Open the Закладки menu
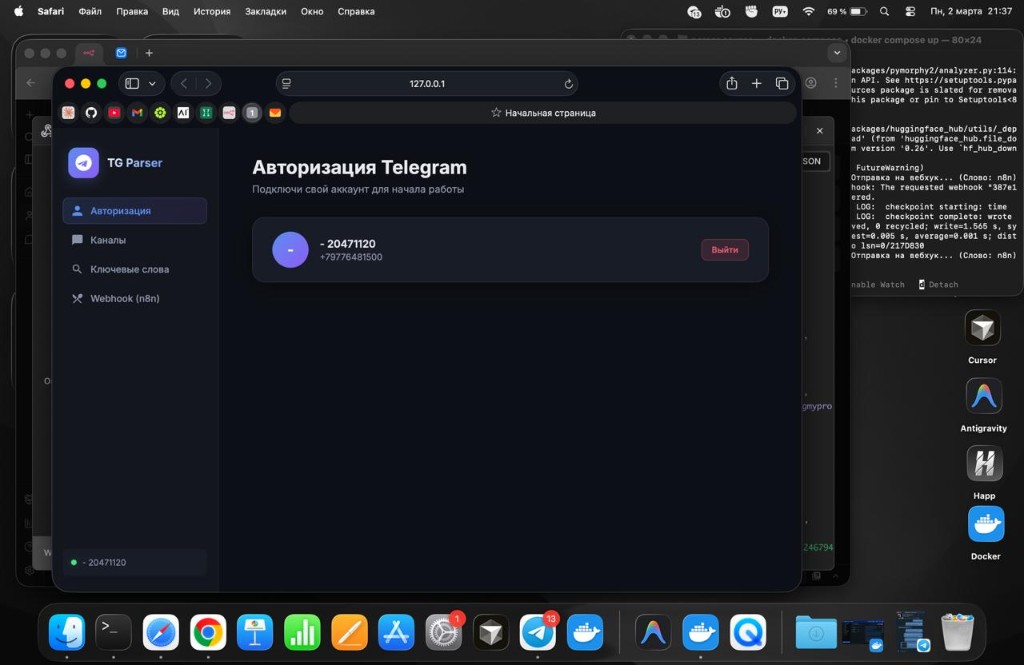Screen dimensions: 1024x665 click(x=265, y=11)
